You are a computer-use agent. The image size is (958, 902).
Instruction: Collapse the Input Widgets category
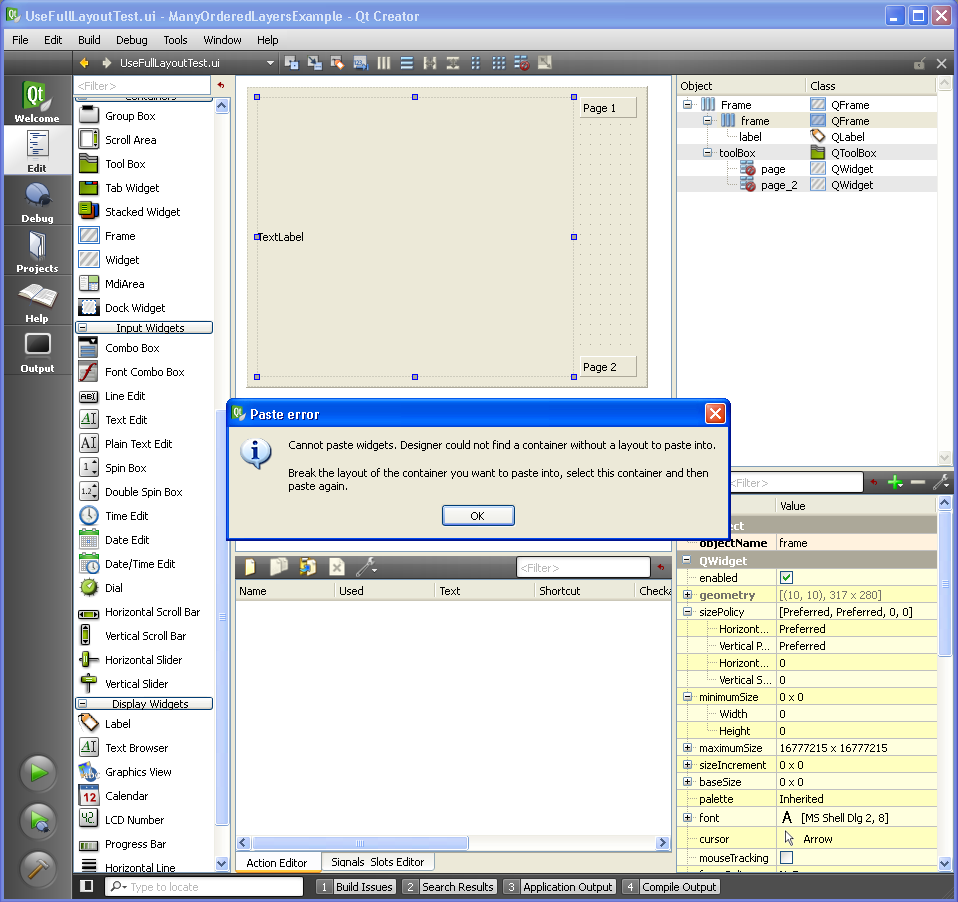click(x=82, y=328)
